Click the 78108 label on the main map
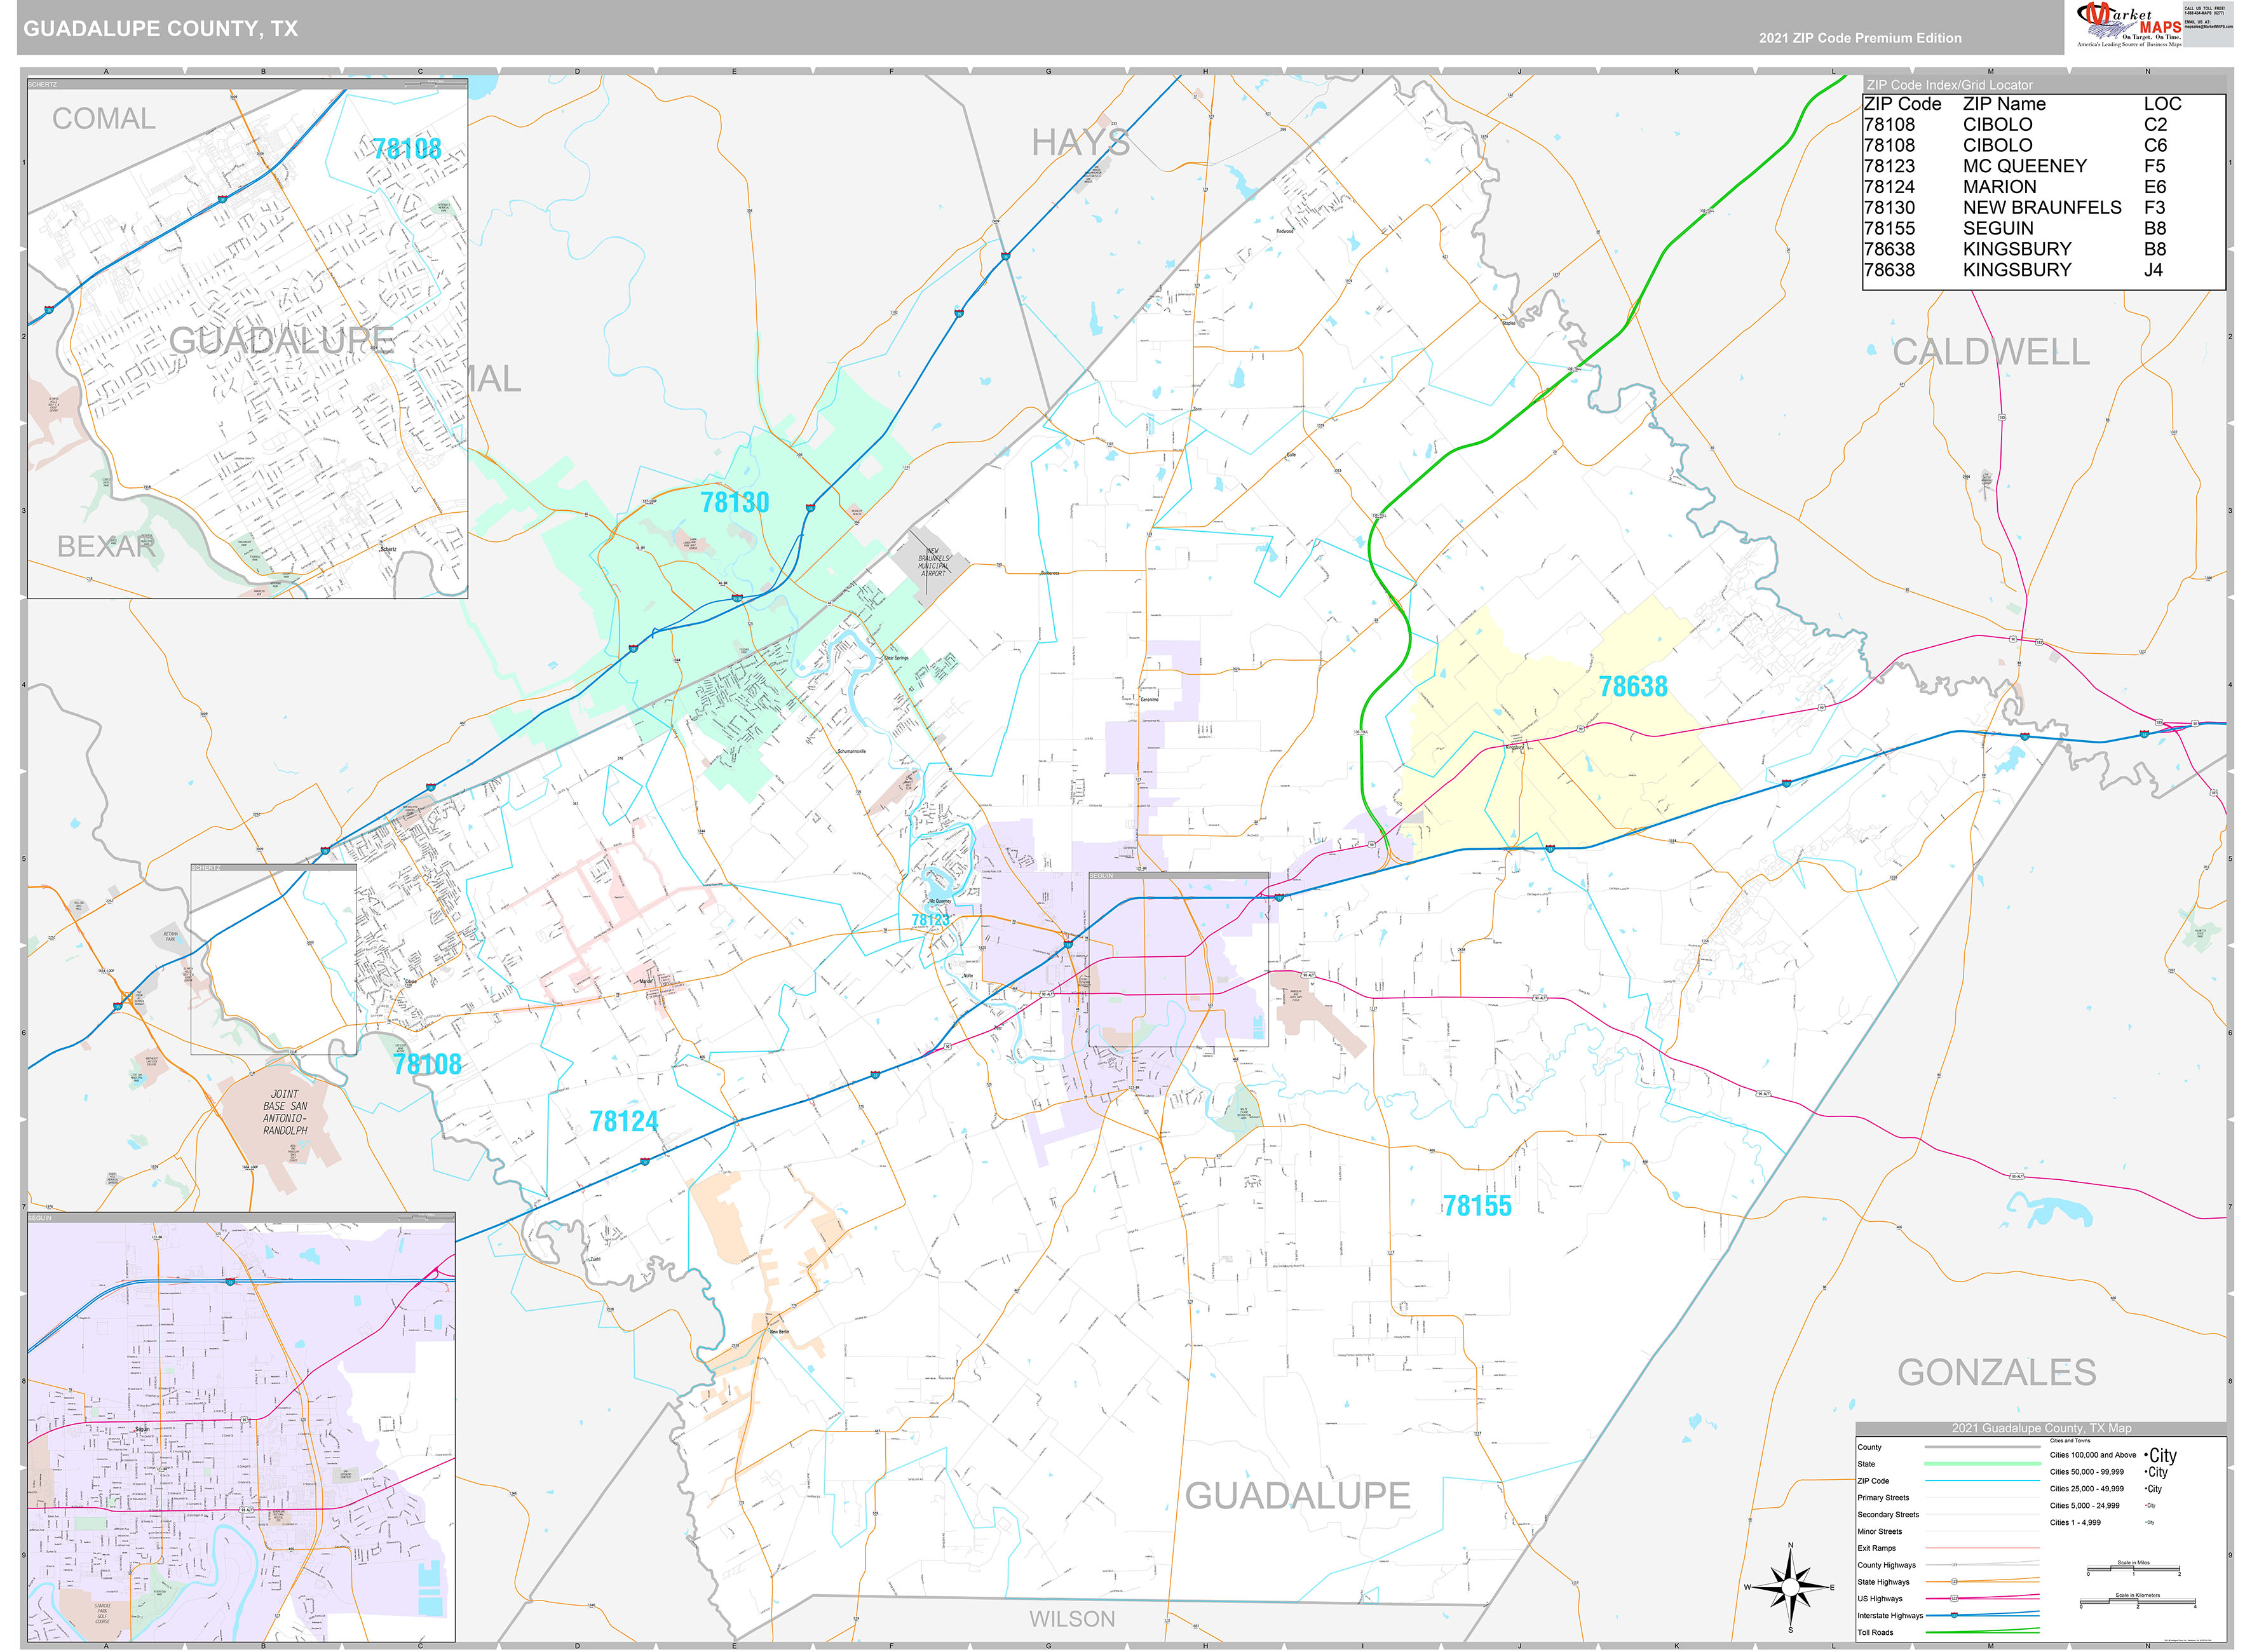The width and height of the screenshot is (2245, 1652). pos(427,1064)
